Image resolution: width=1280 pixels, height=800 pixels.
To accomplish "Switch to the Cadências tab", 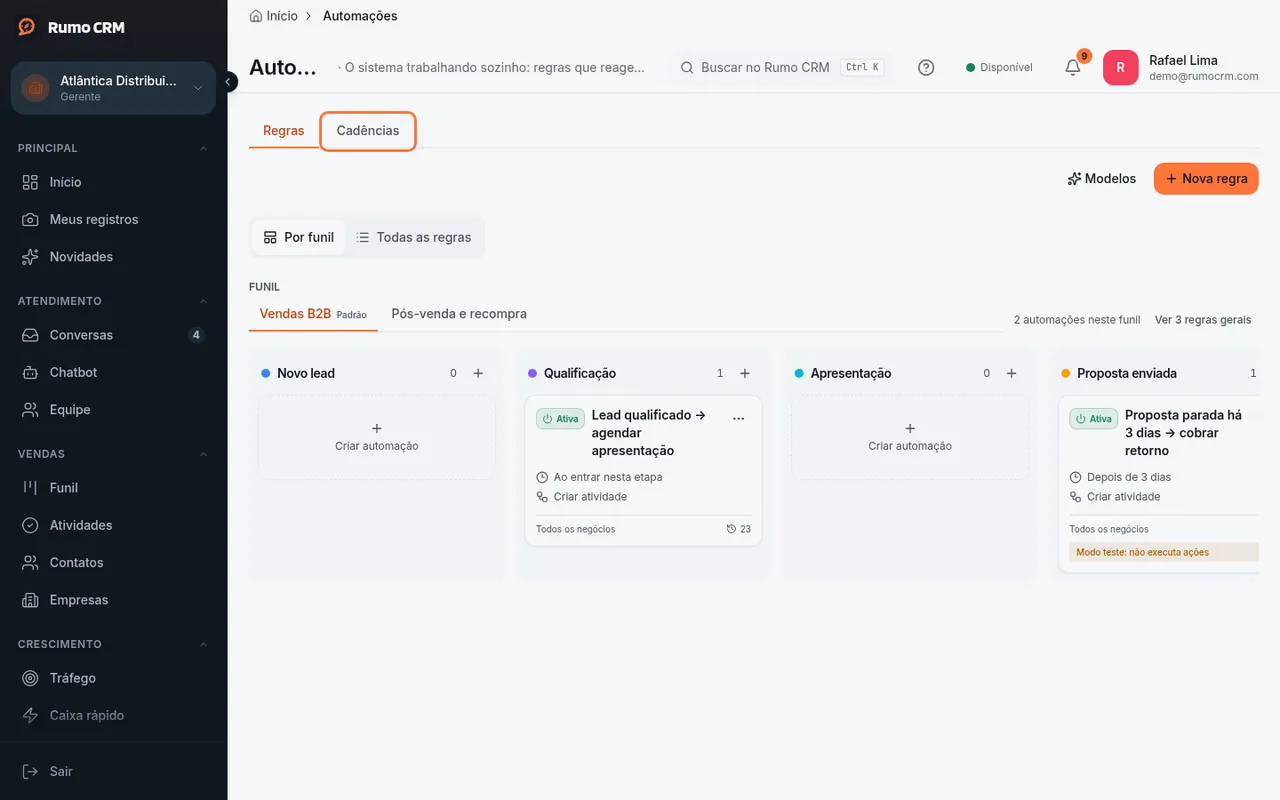I will (x=368, y=131).
